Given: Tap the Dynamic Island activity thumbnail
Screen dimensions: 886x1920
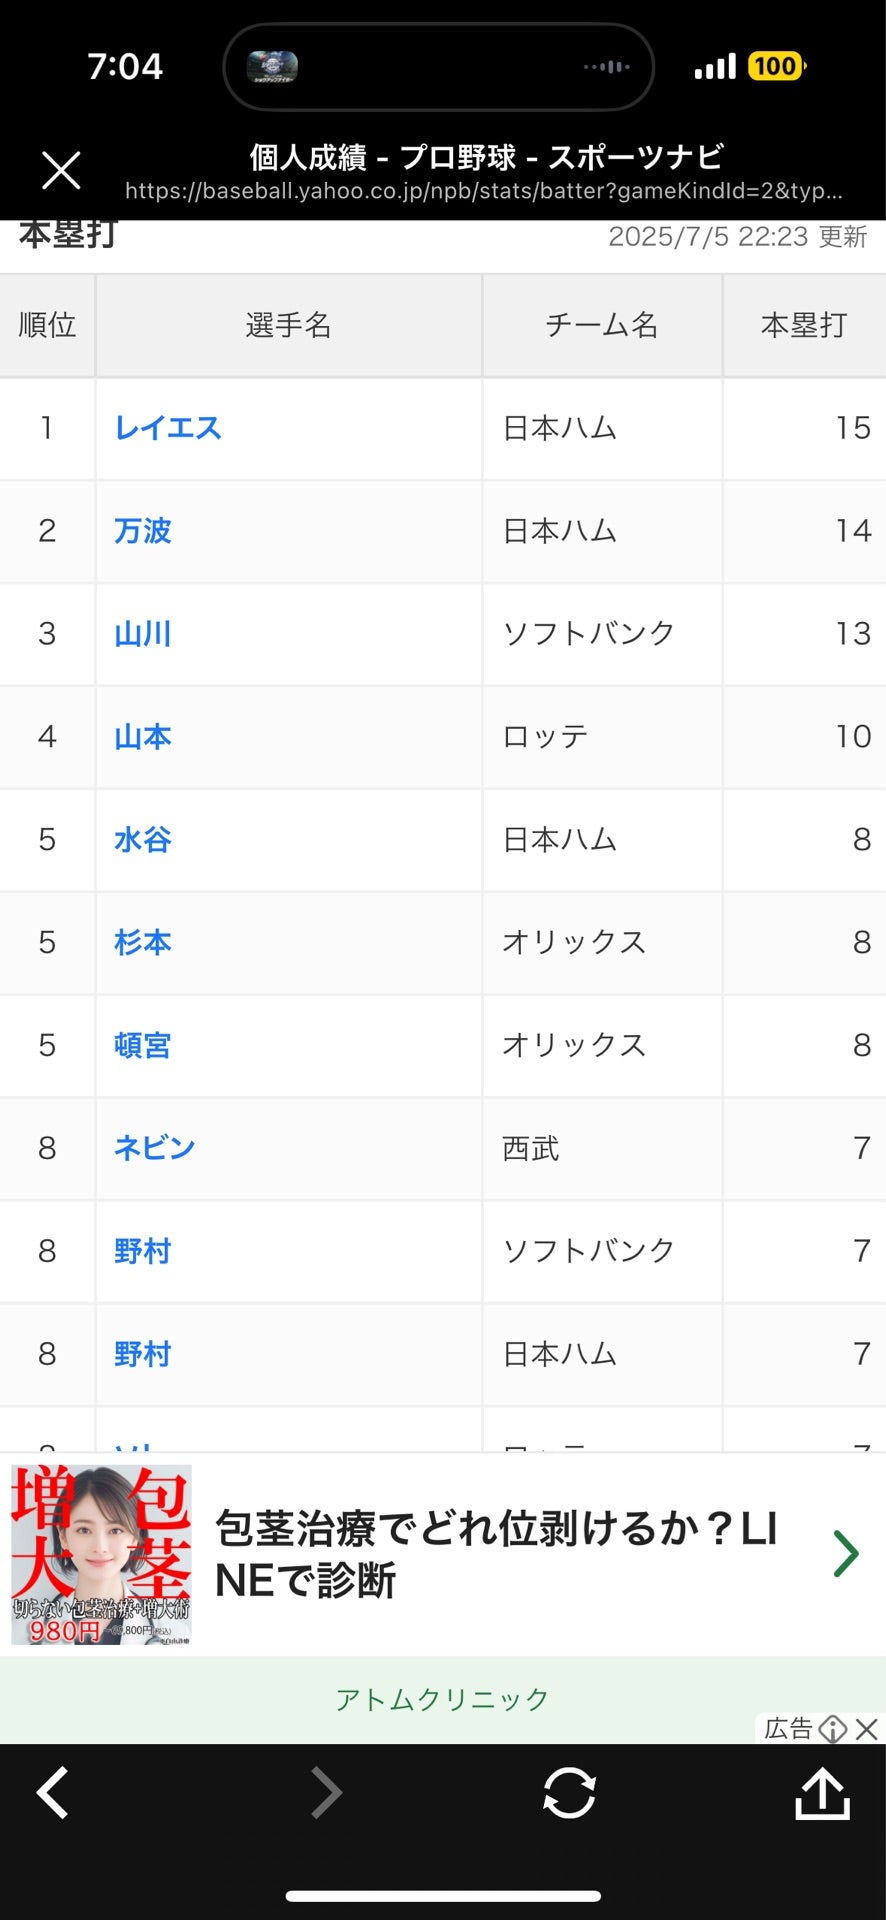Looking at the screenshot, I should (x=272, y=67).
